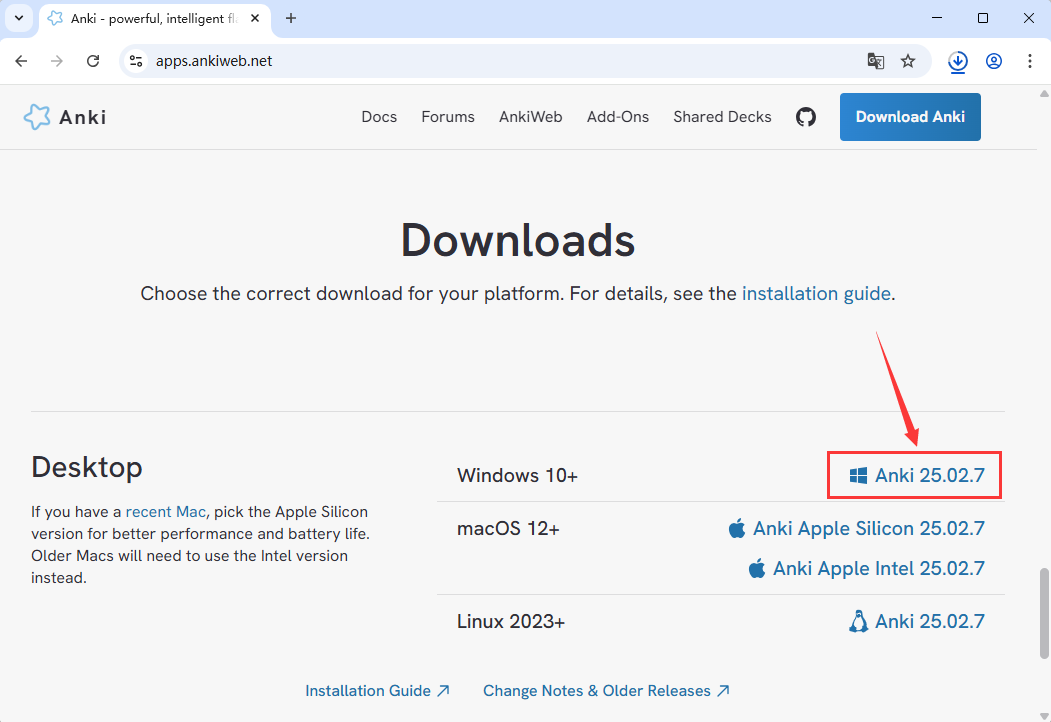1051x722 pixels.
Task: Open the installation guide link in intro text
Action: click(x=816, y=294)
